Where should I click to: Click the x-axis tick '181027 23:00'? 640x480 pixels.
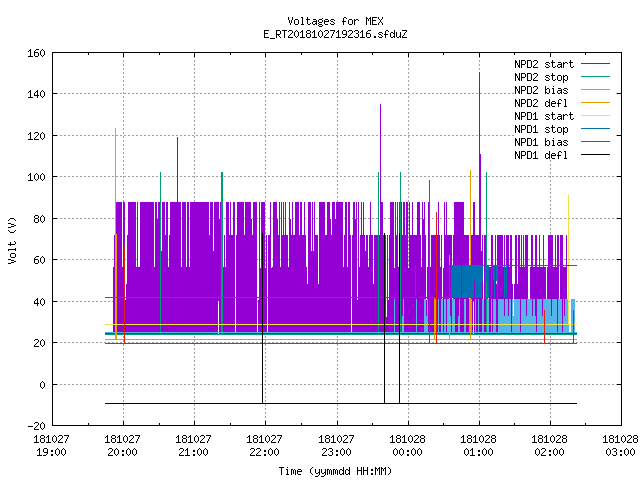[x=336, y=446]
